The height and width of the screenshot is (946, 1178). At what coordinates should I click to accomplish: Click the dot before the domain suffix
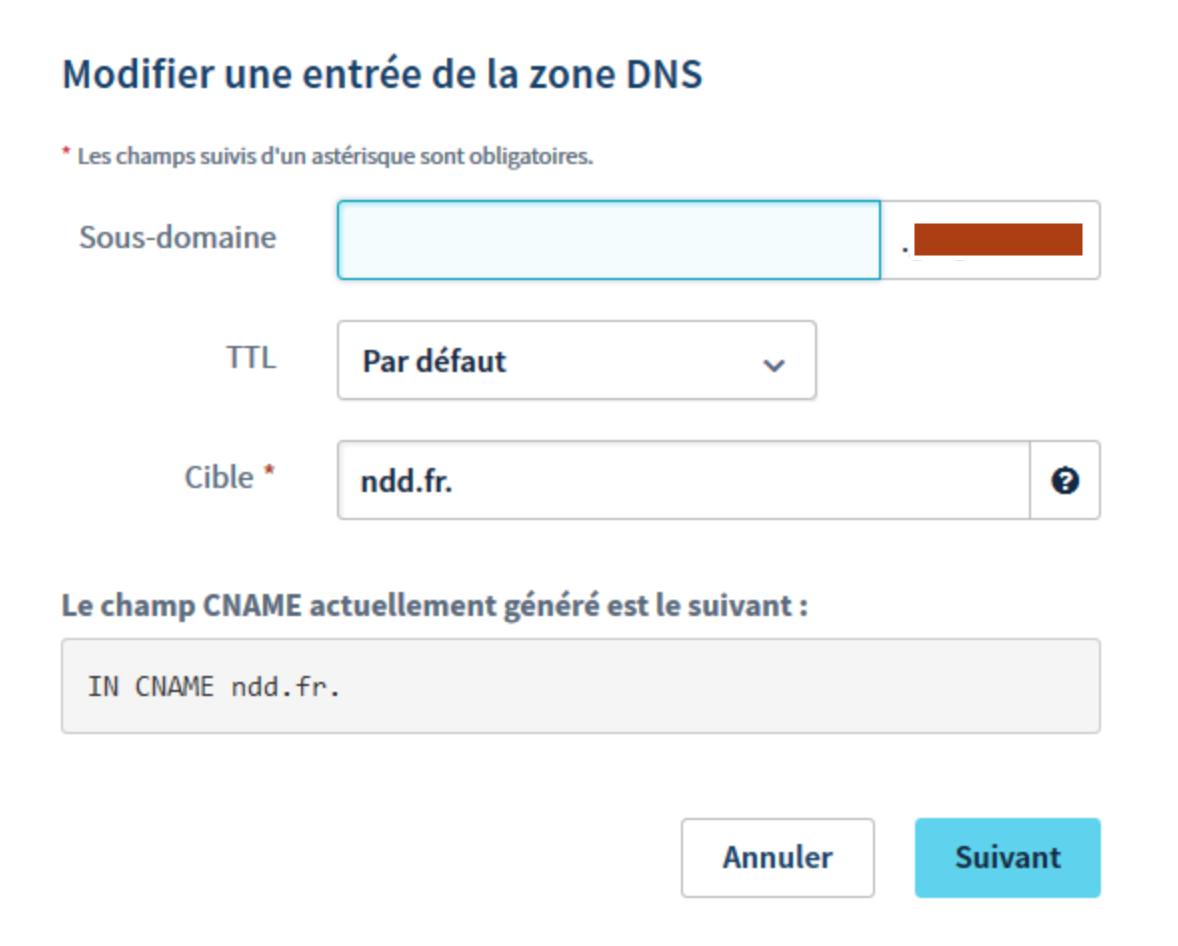[x=904, y=247]
